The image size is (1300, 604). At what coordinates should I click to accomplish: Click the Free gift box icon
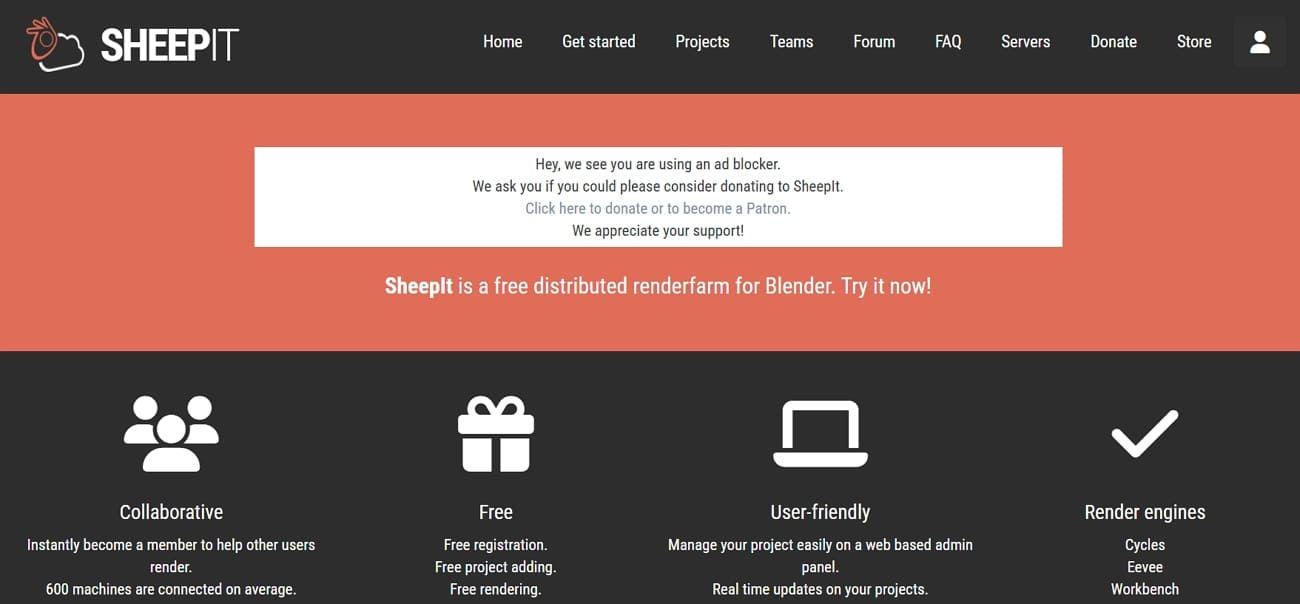495,434
